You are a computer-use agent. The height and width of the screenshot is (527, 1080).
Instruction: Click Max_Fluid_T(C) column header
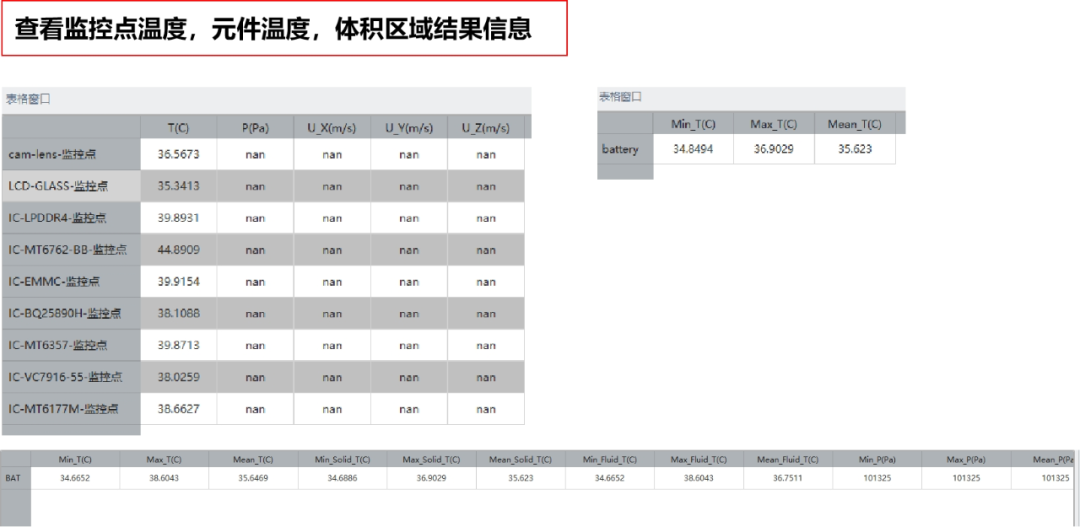[x=698, y=459]
